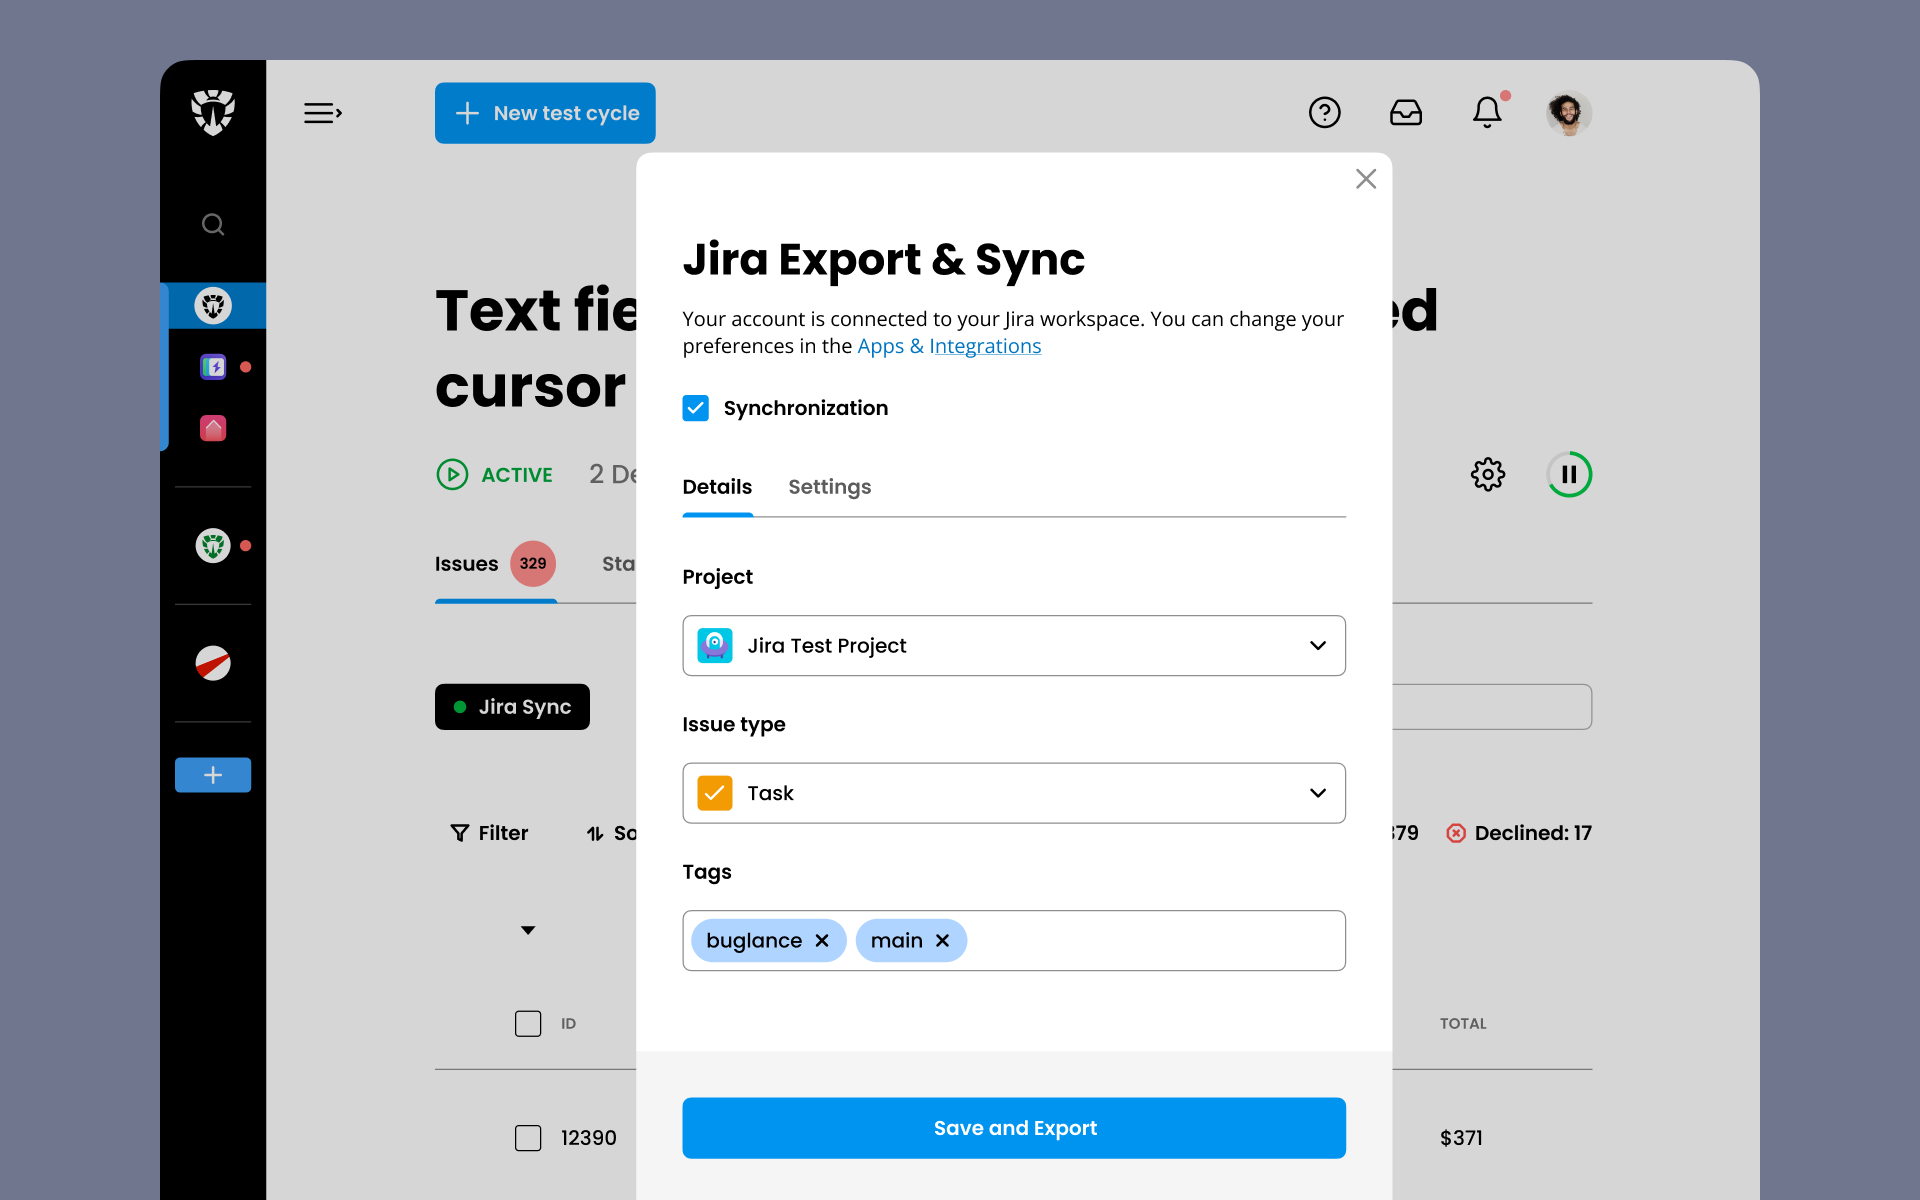Remove the buglance tag
The width and height of the screenshot is (1920, 1200).
point(822,941)
